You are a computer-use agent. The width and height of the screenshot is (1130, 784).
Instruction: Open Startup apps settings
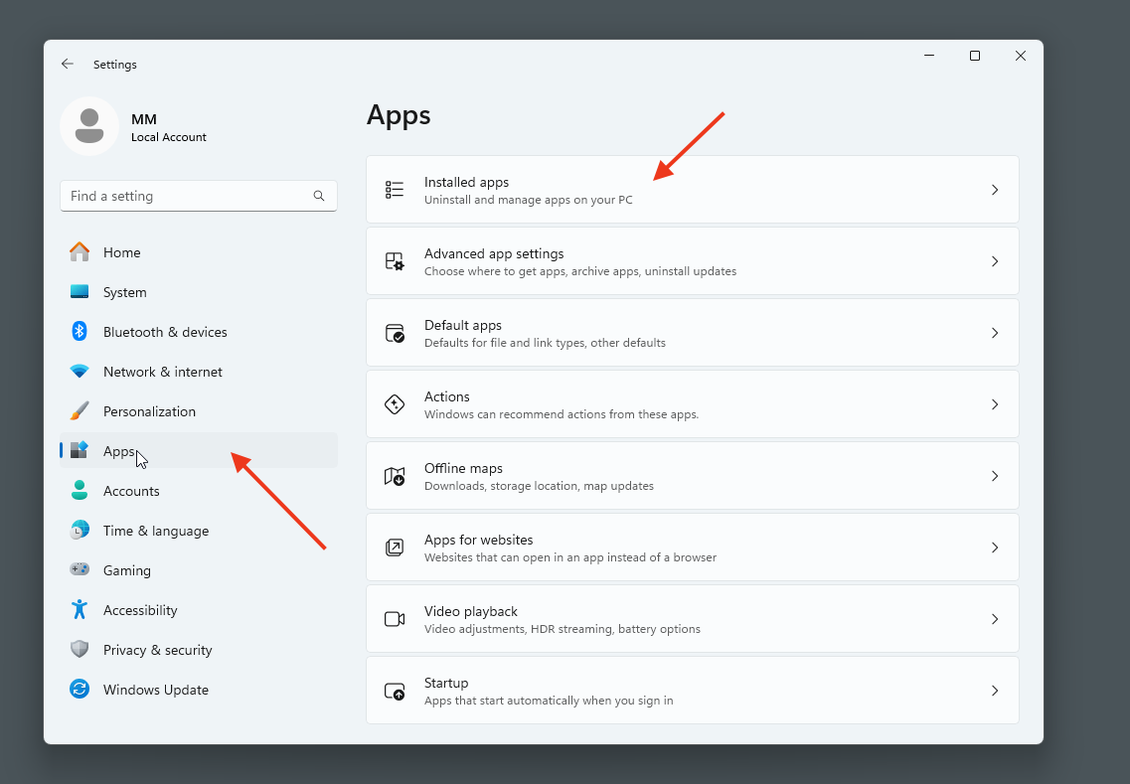pyautogui.click(x=693, y=690)
